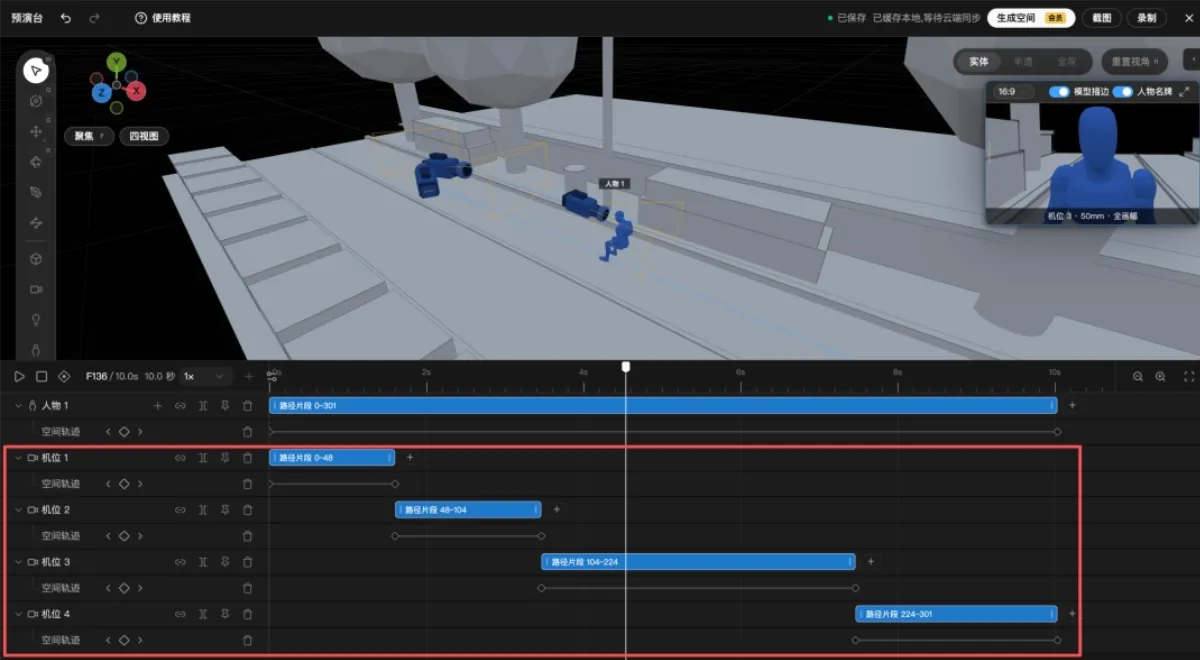Screen dimensions: 1200x660
Task: Select the rotate/orbit tool in sidebar
Action: click(x=36, y=101)
